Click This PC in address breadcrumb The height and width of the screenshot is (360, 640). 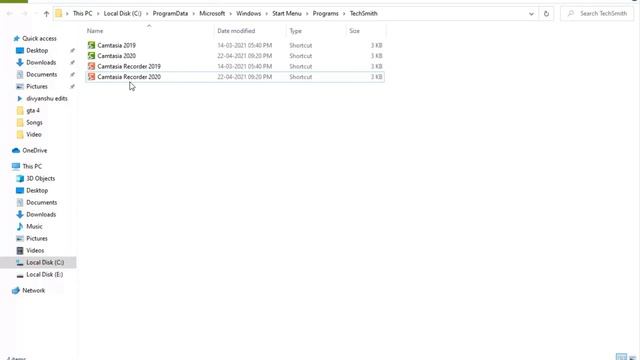tap(82, 13)
